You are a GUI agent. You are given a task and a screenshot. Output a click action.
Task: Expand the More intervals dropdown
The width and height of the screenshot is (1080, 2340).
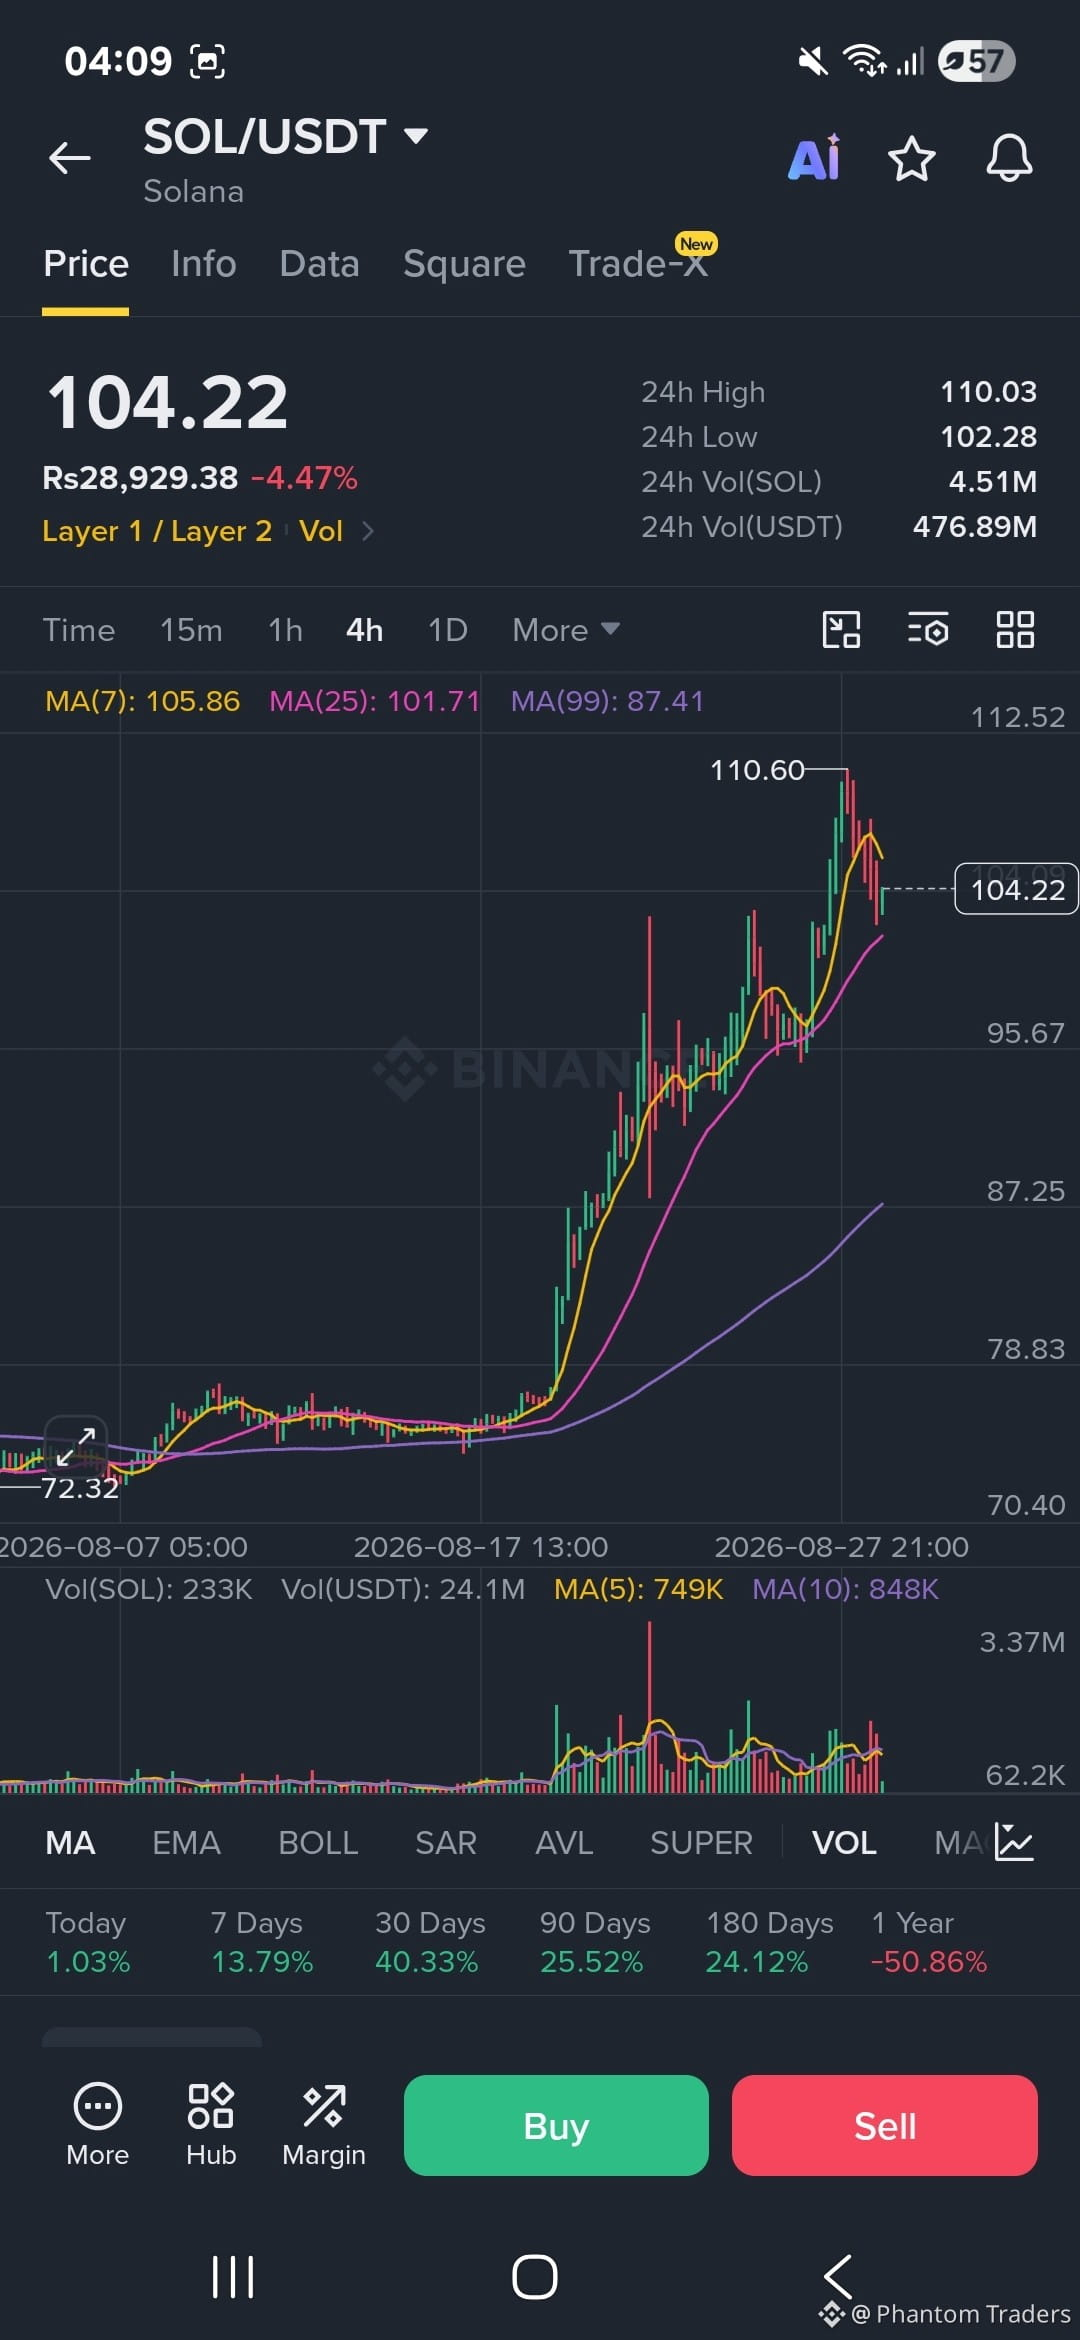(566, 630)
